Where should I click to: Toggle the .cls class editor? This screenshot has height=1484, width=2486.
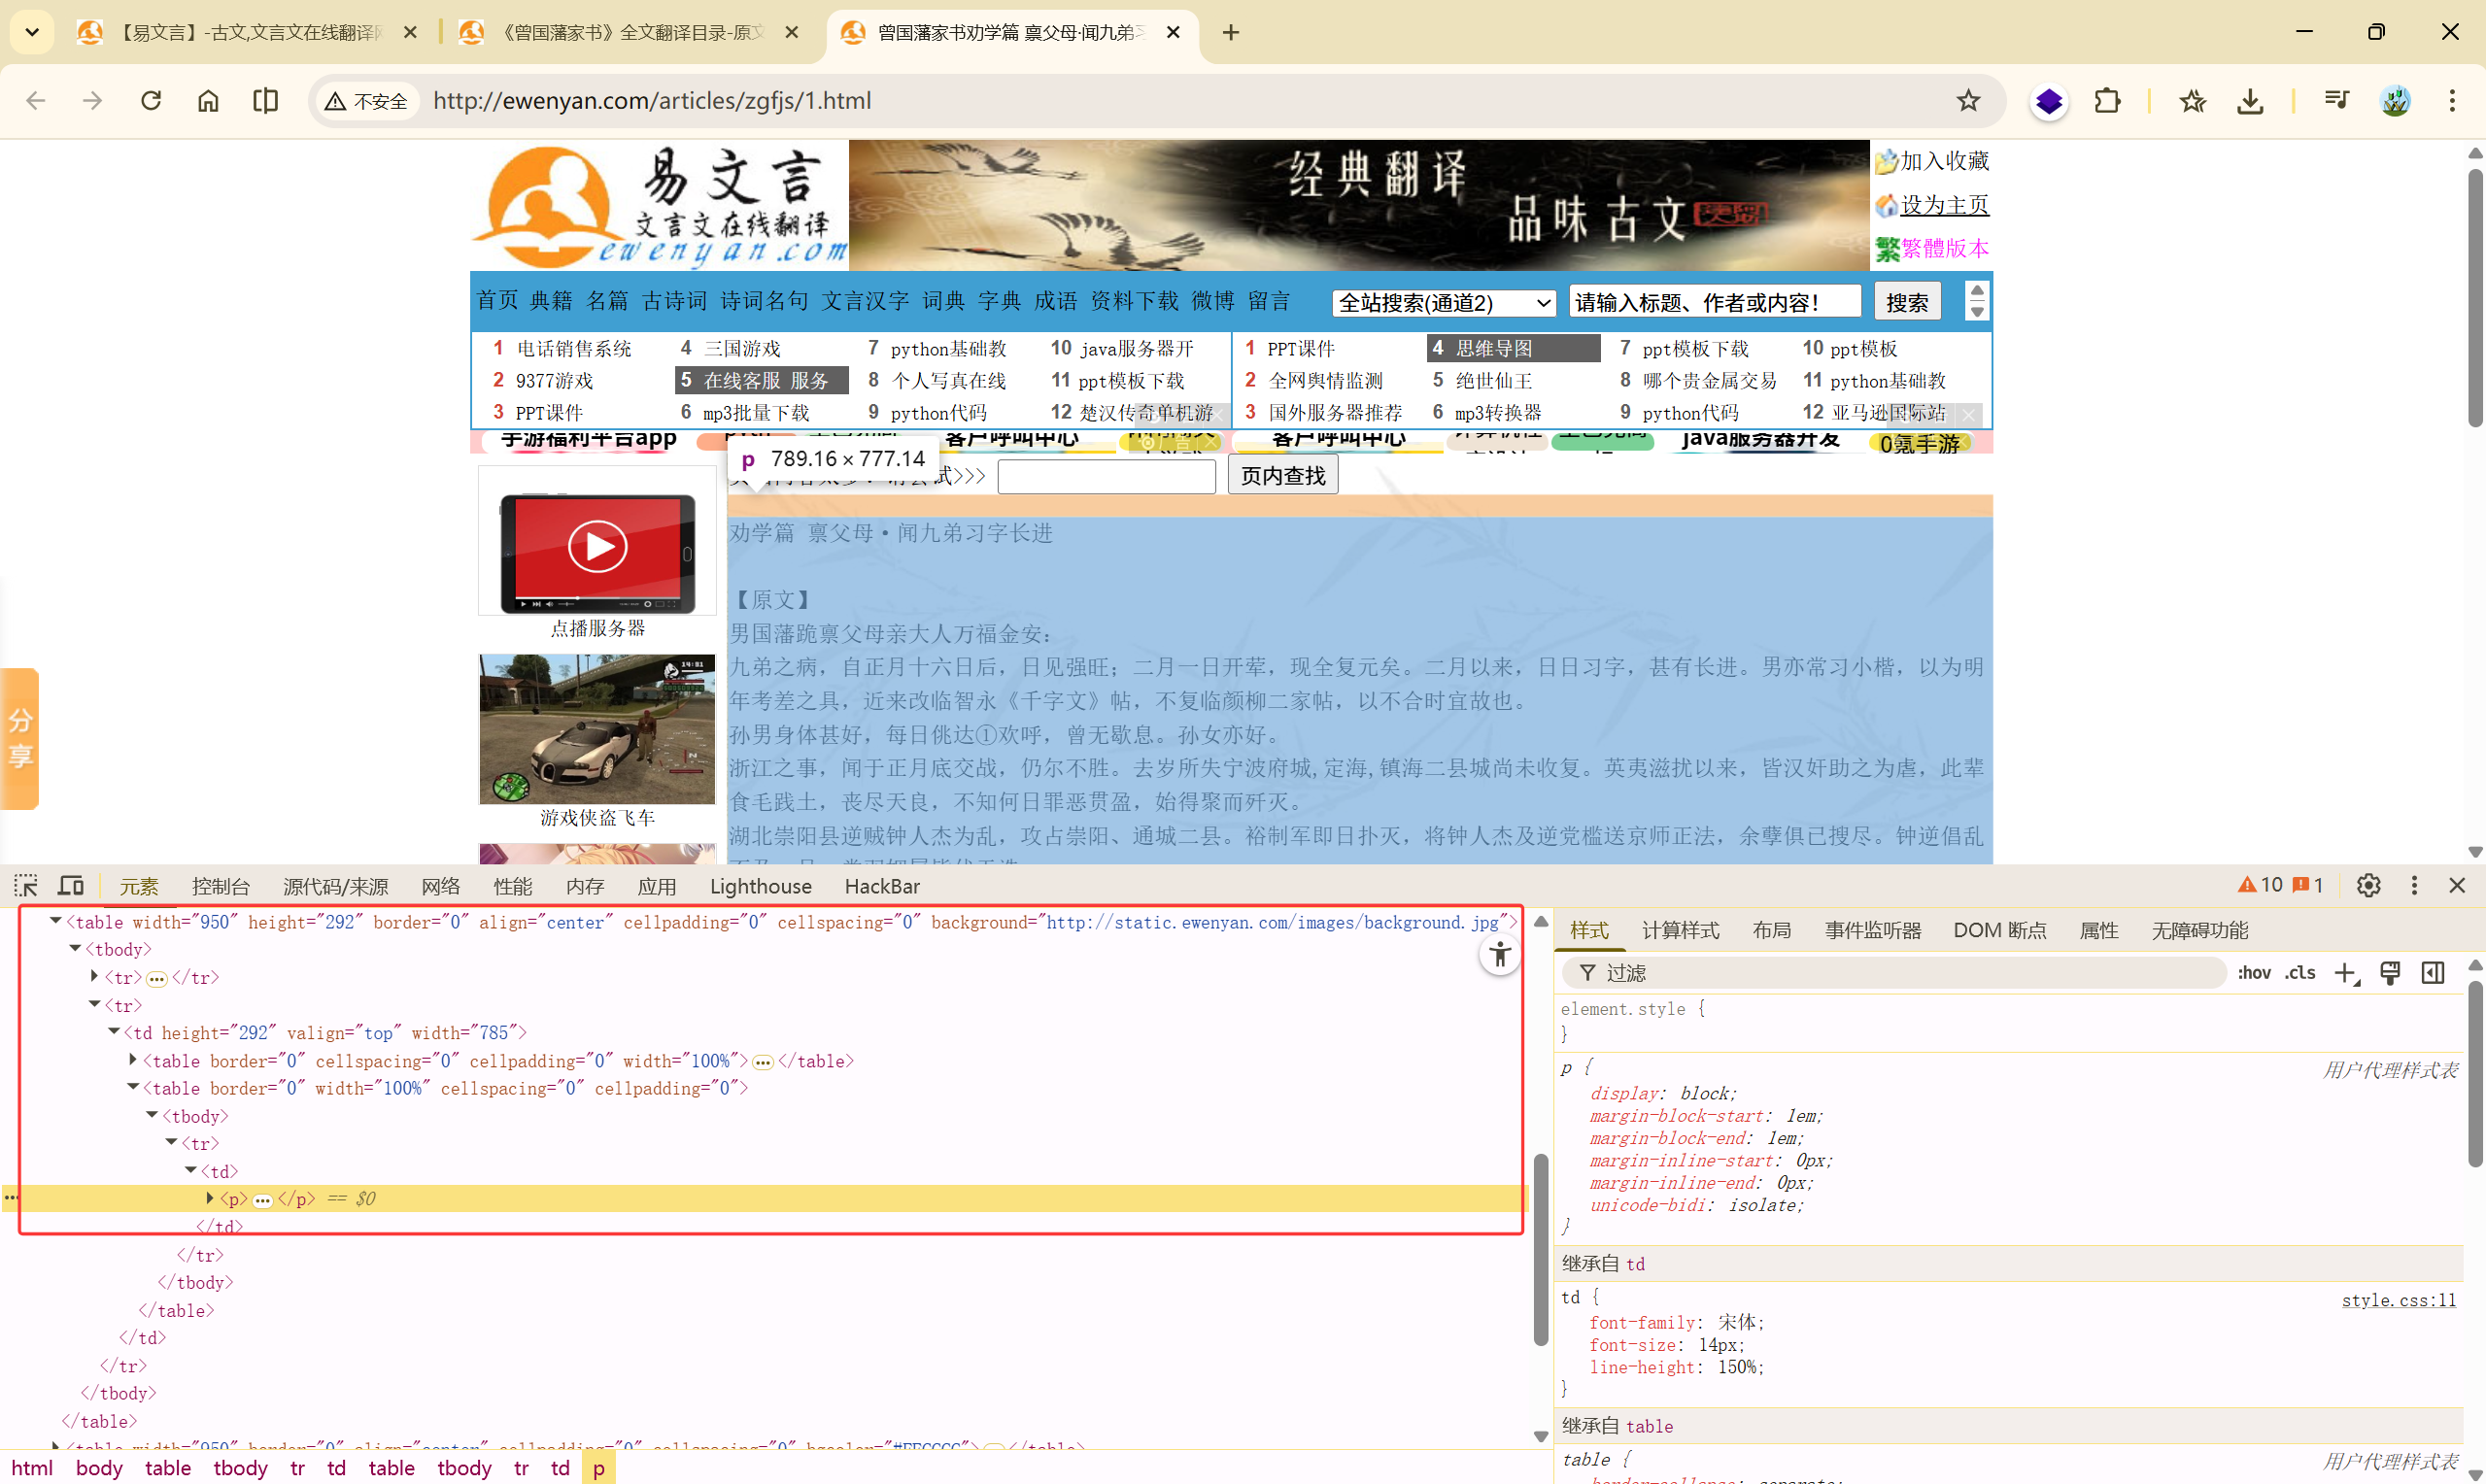tap(2299, 973)
